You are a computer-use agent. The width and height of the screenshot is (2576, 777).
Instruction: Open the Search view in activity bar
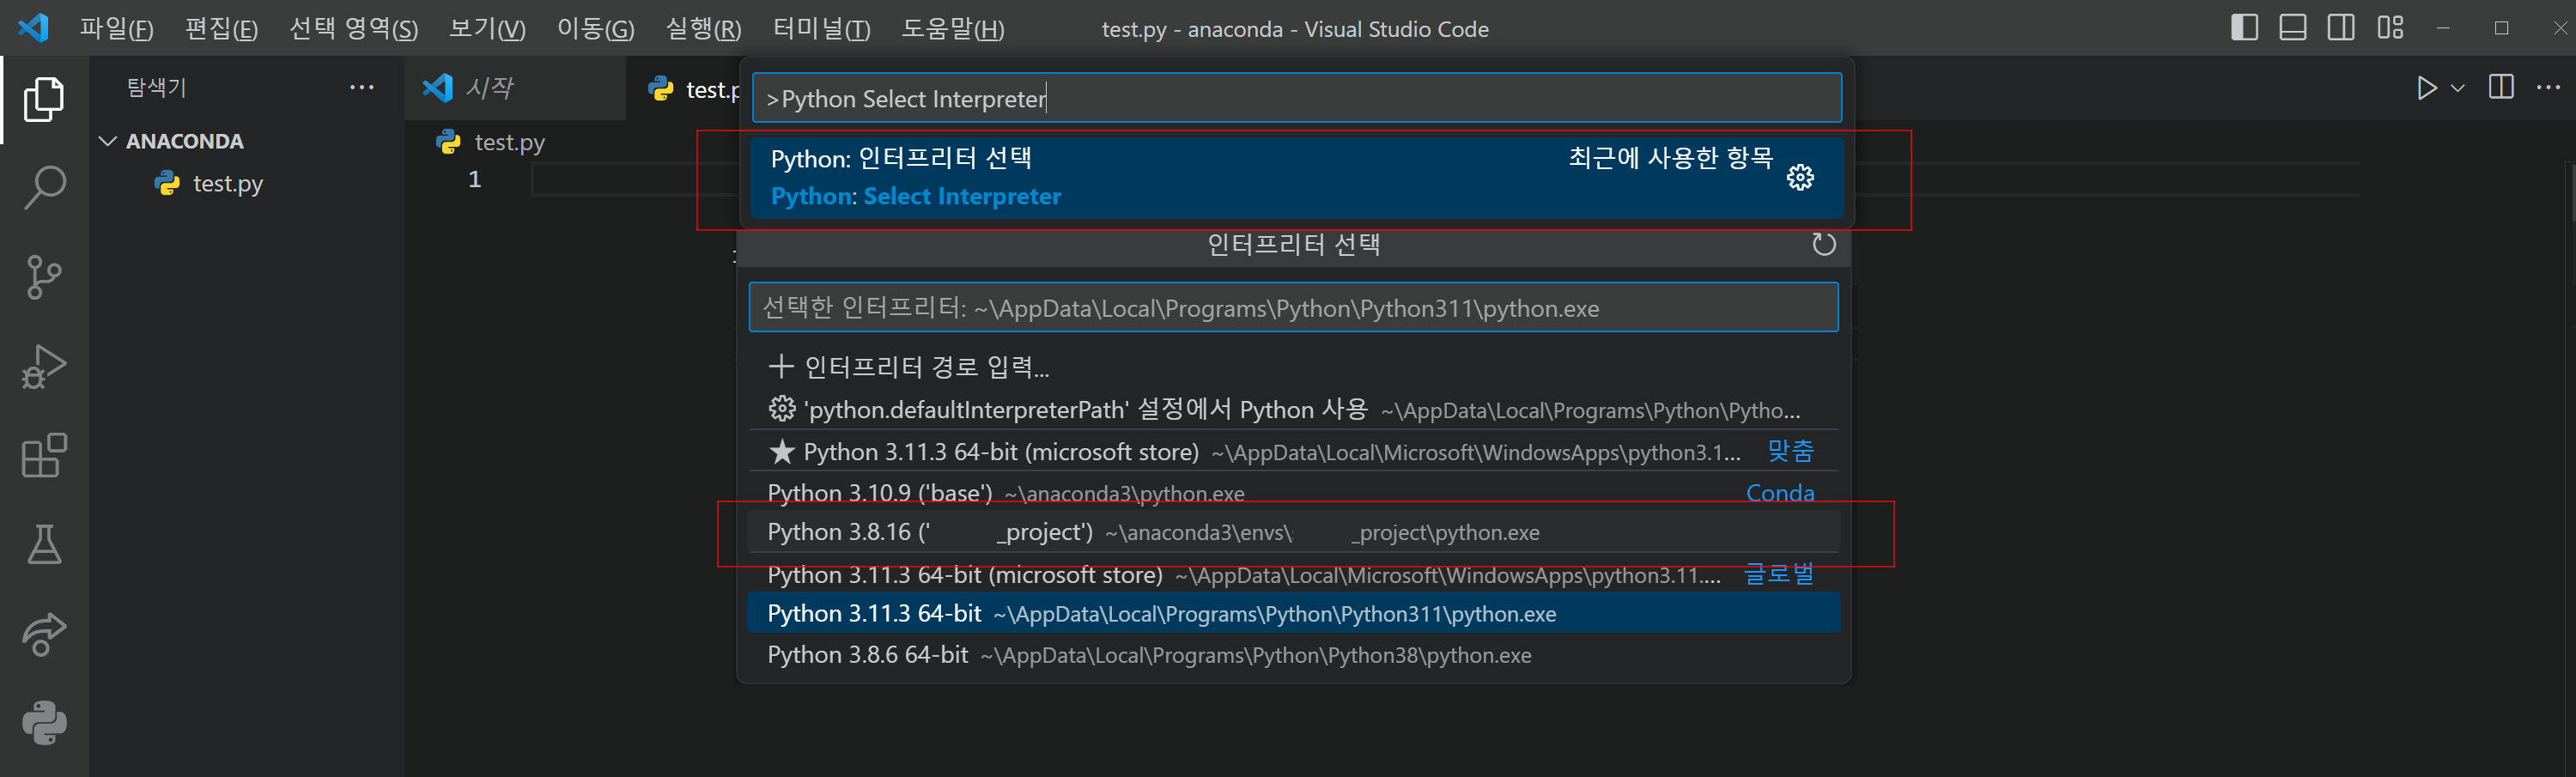click(44, 188)
